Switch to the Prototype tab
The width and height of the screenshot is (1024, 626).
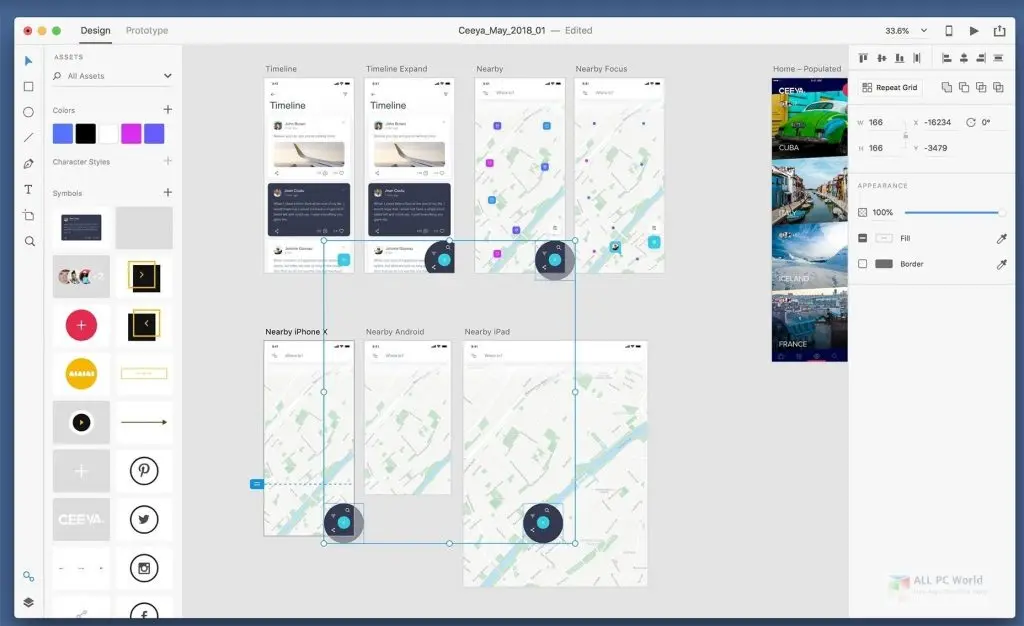[146, 30]
